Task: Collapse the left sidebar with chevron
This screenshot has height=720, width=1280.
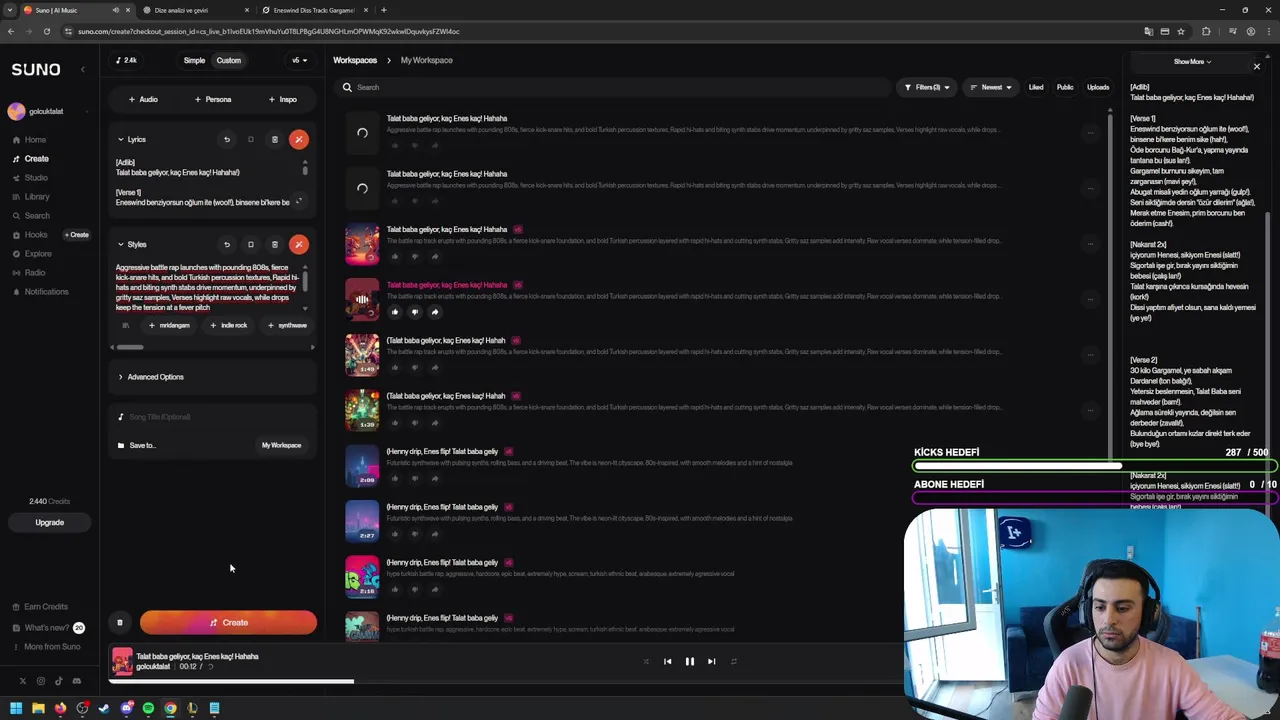Action: coord(83,69)
